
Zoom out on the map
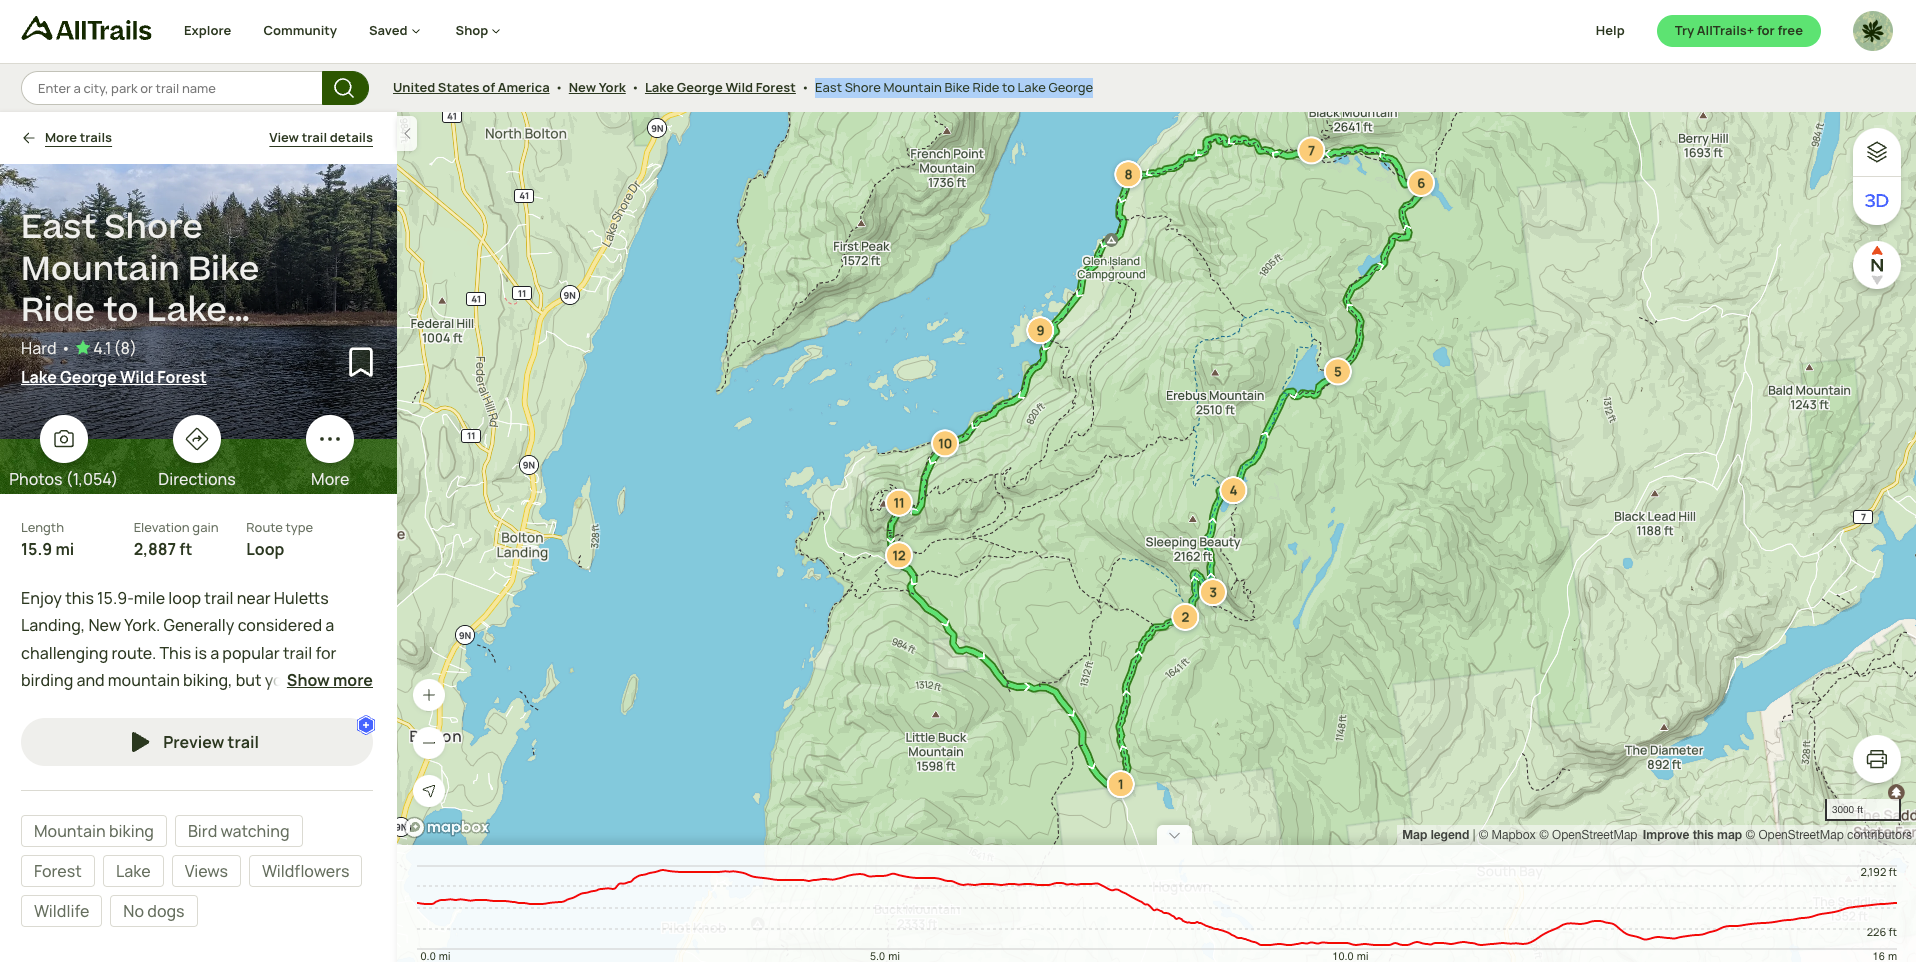click(429, 742)
